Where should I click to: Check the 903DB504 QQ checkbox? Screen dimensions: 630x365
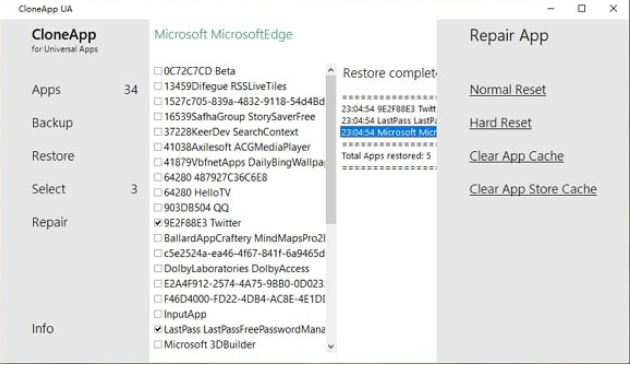click(158, 207)
